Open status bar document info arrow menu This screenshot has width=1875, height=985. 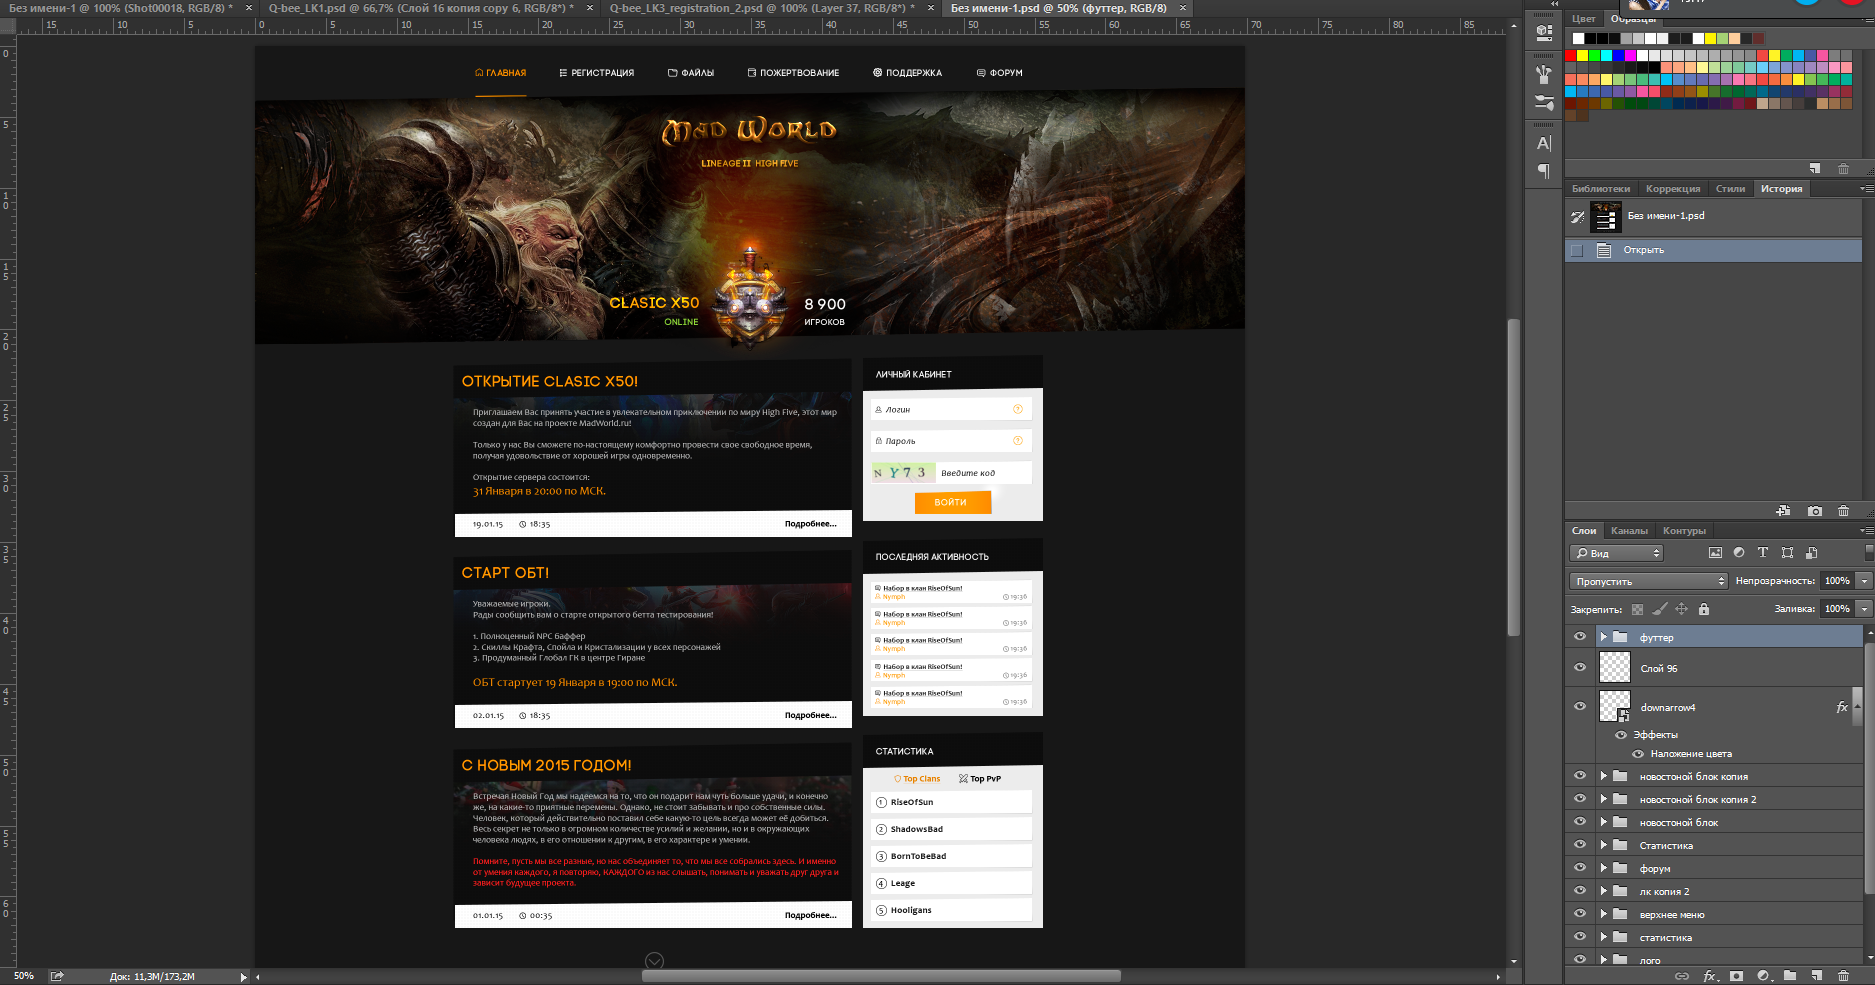coord(243,977)
